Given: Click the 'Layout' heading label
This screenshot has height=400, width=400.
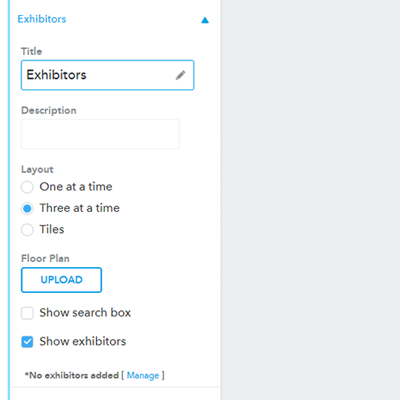Looking at the screenshot, I should coord(37,169).
